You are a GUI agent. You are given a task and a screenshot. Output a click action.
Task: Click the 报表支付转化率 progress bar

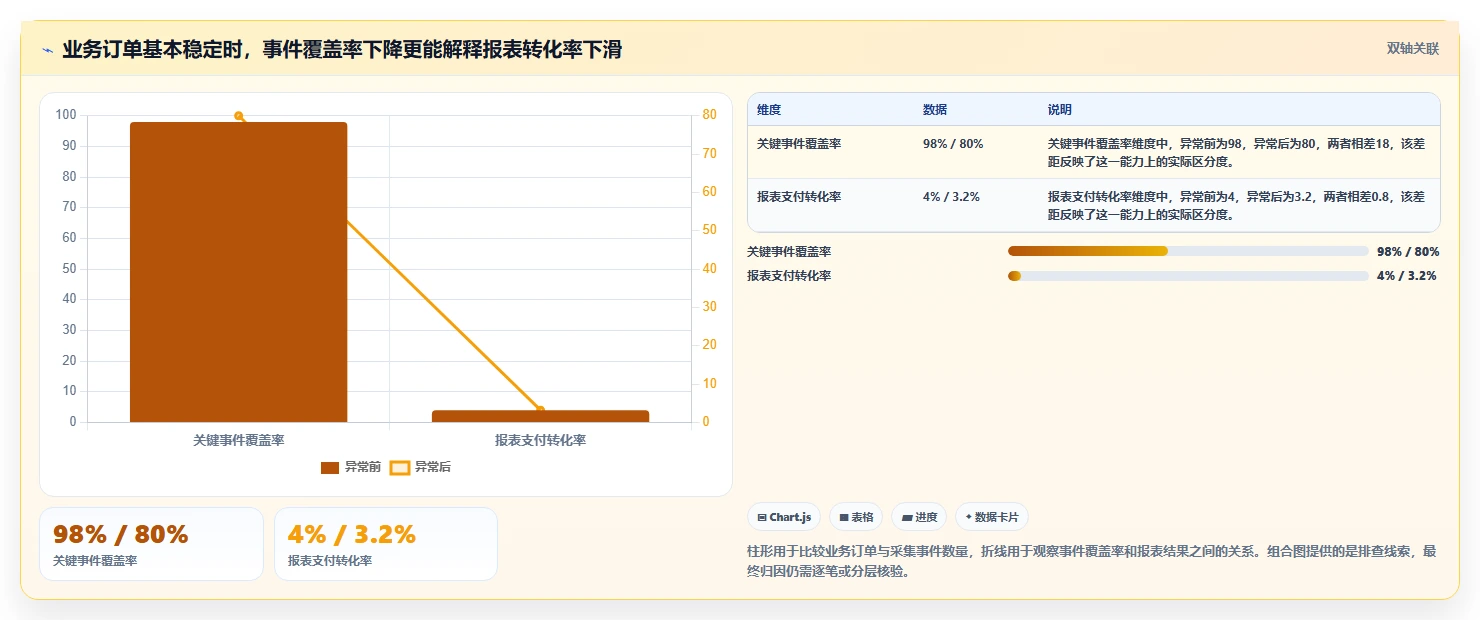pos(1188,276)
